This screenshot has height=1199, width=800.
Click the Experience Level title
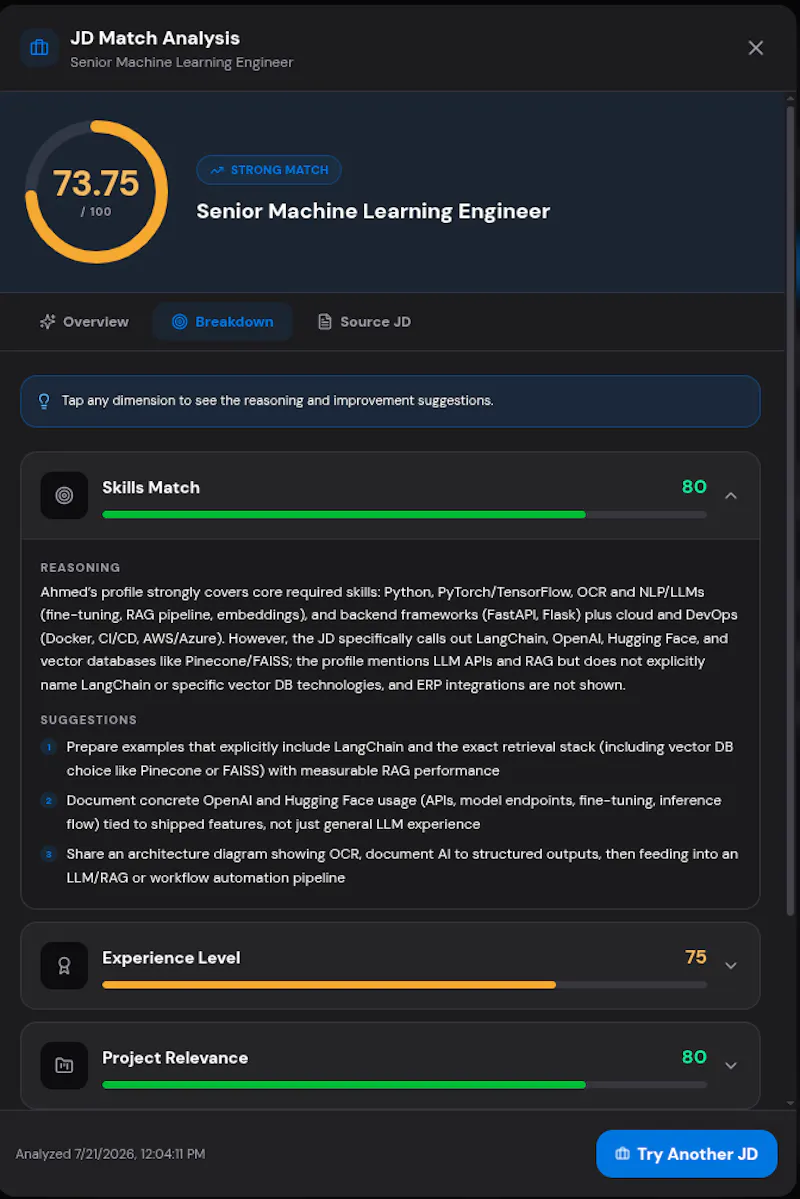171,958
